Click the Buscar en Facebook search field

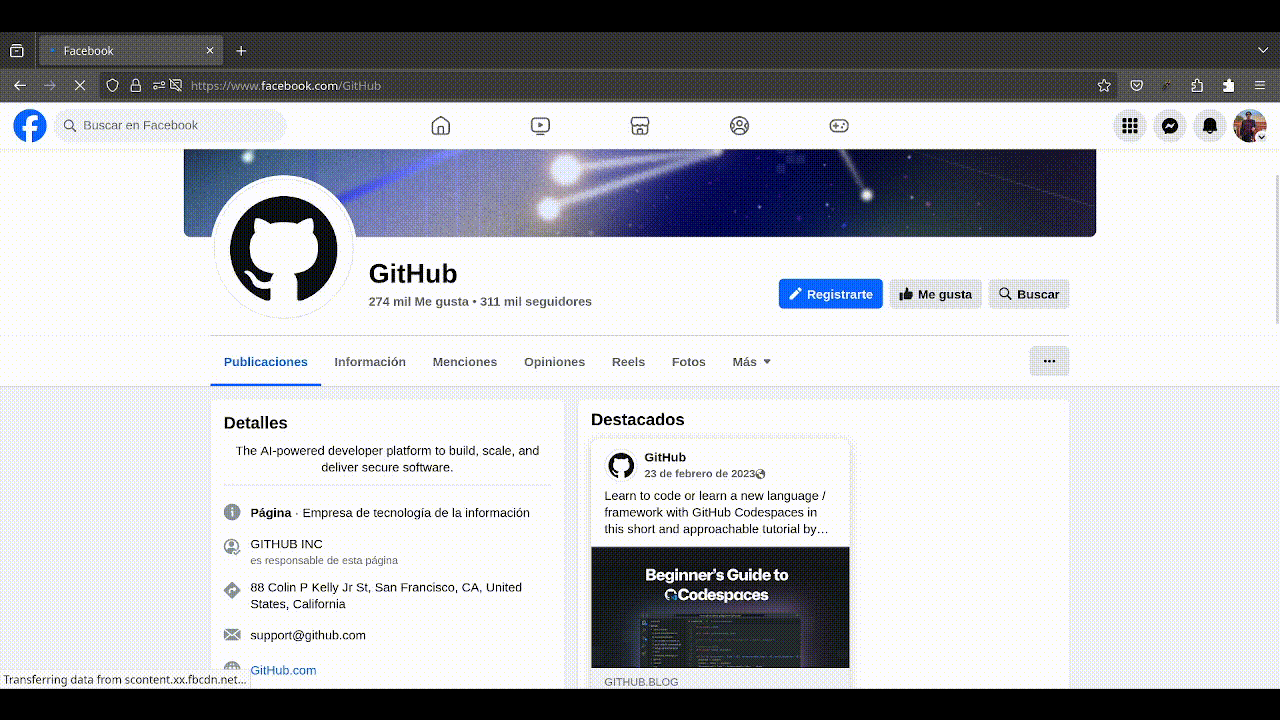[170, 126]
